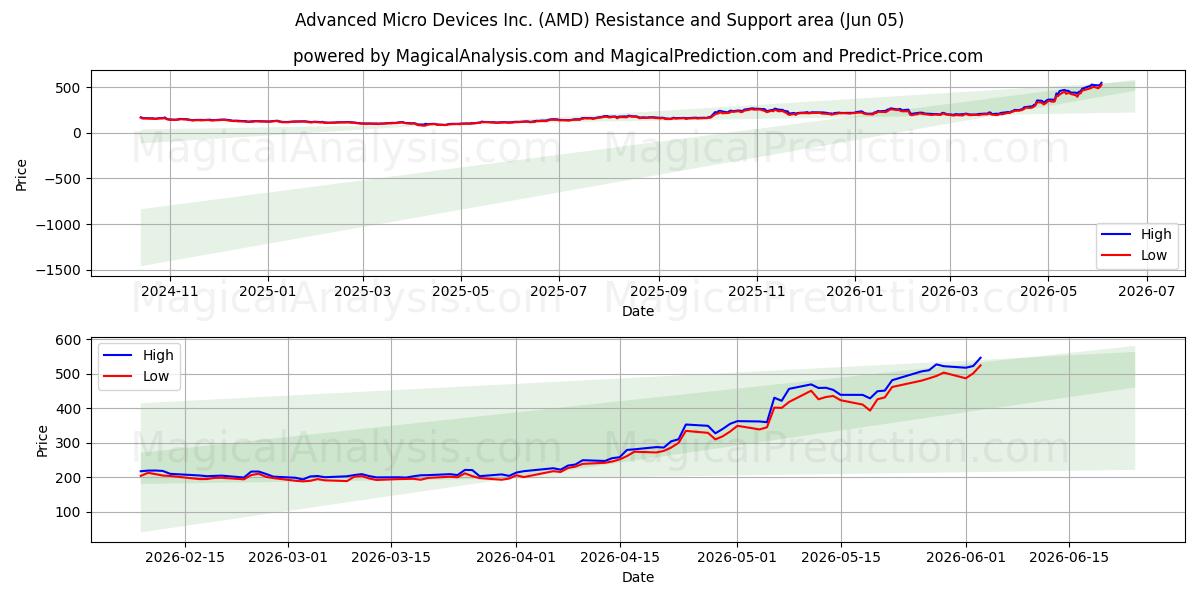The image size is (1200, 600).
Task: Click the "Date" axis label under lower chart
Action: click(638, 577)
